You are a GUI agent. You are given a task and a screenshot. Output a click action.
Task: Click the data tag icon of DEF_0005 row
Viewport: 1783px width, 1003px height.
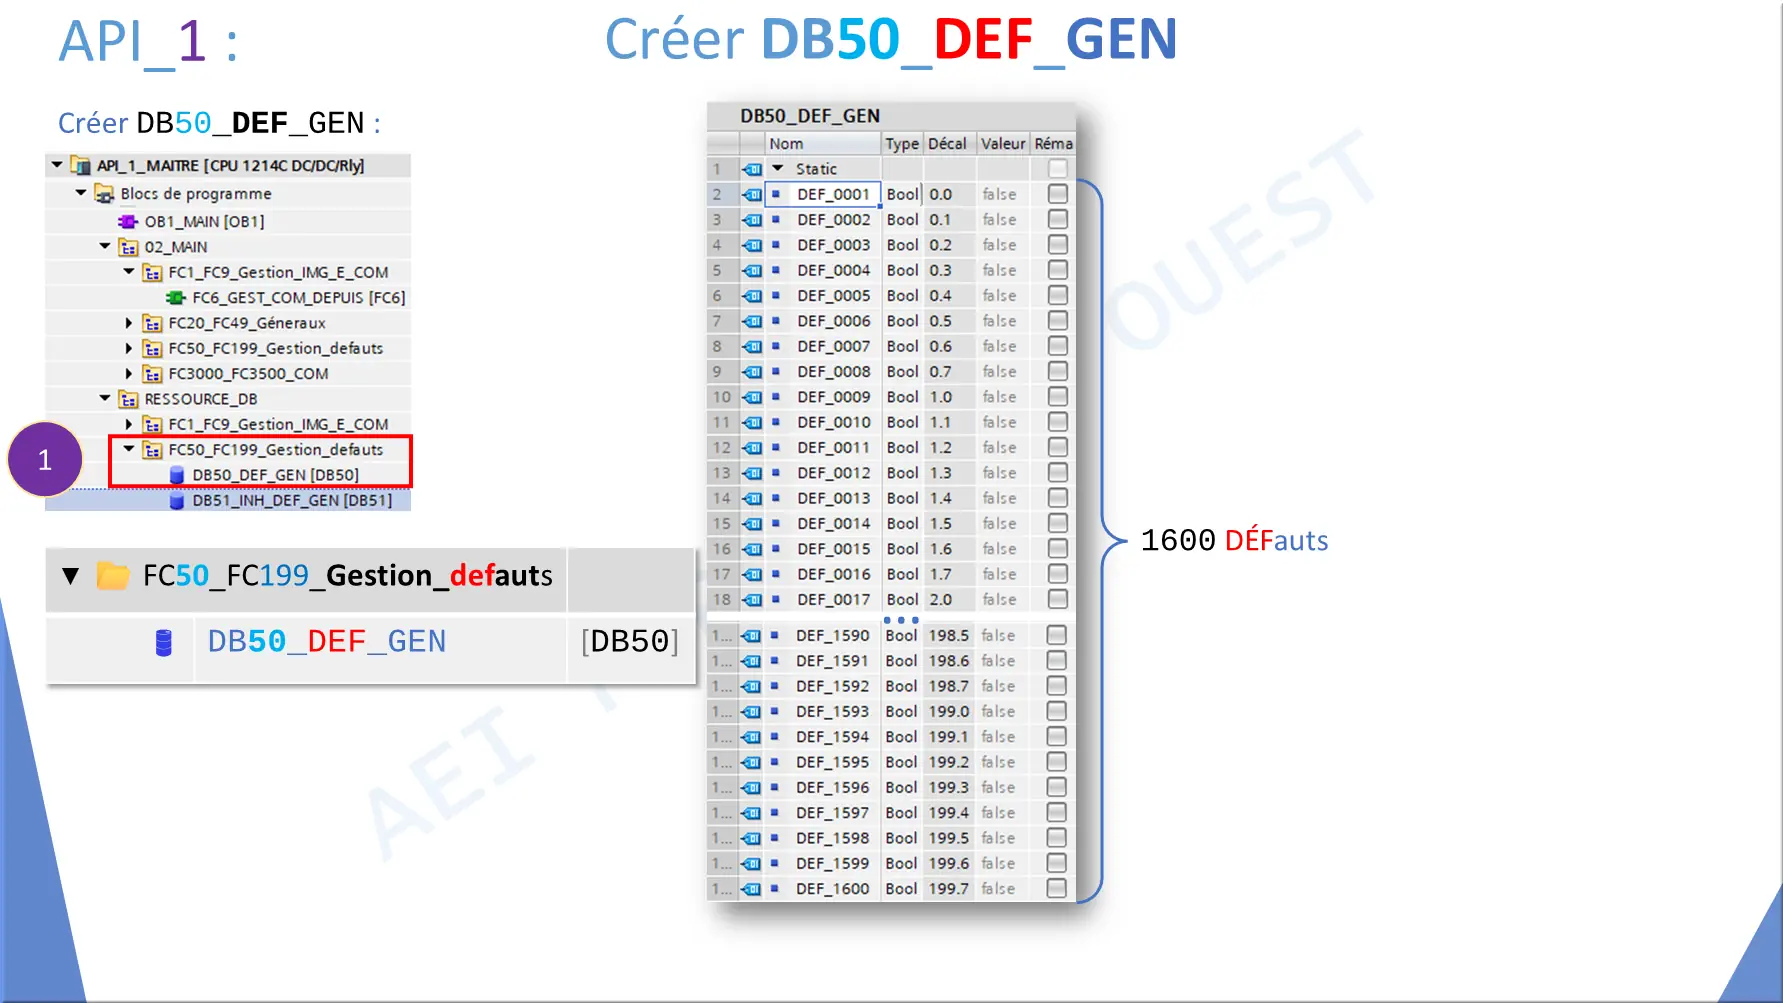click(x=752, y=296)
